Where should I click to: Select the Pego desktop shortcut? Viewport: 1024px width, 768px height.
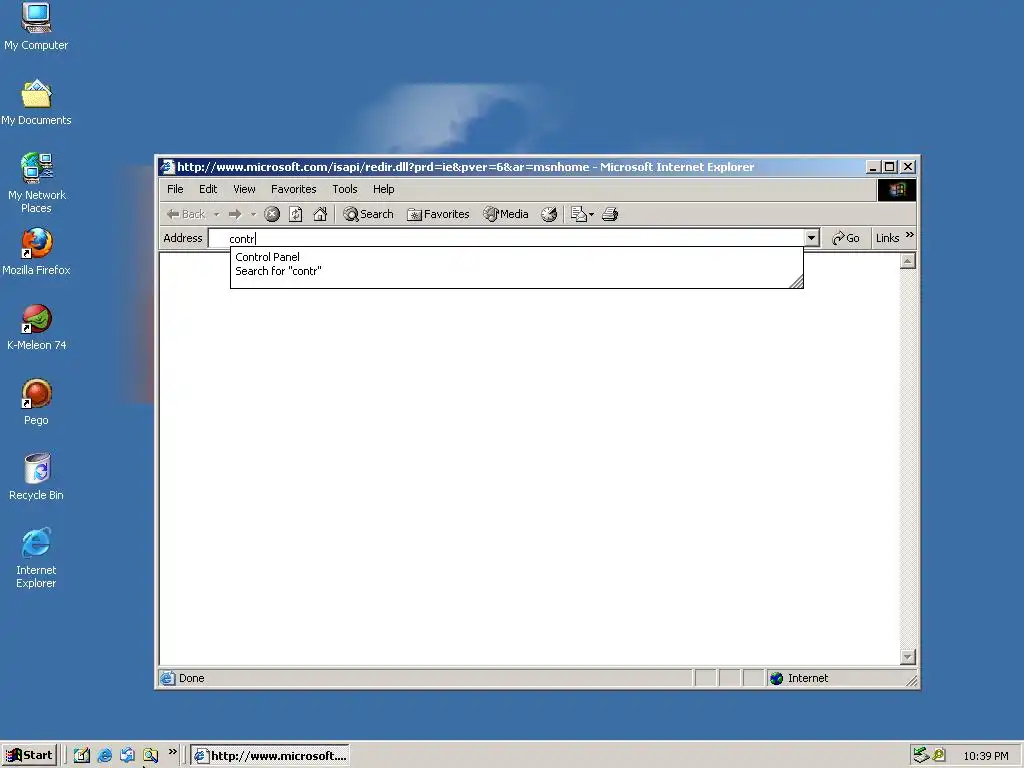click(36, 402)
